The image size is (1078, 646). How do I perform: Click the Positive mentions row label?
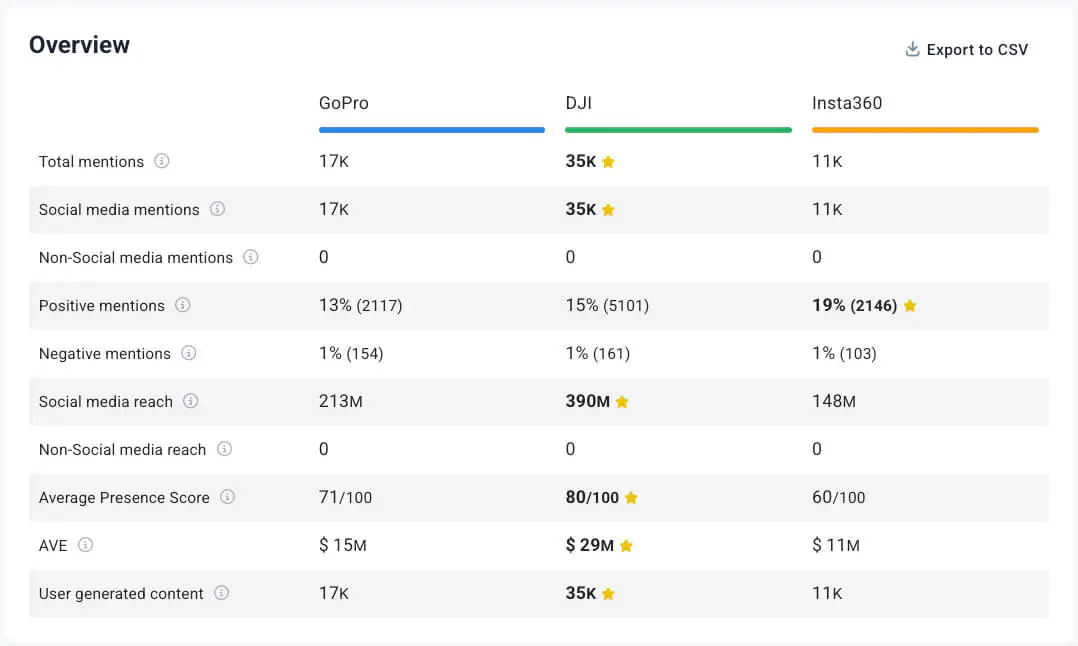[102, 306]
